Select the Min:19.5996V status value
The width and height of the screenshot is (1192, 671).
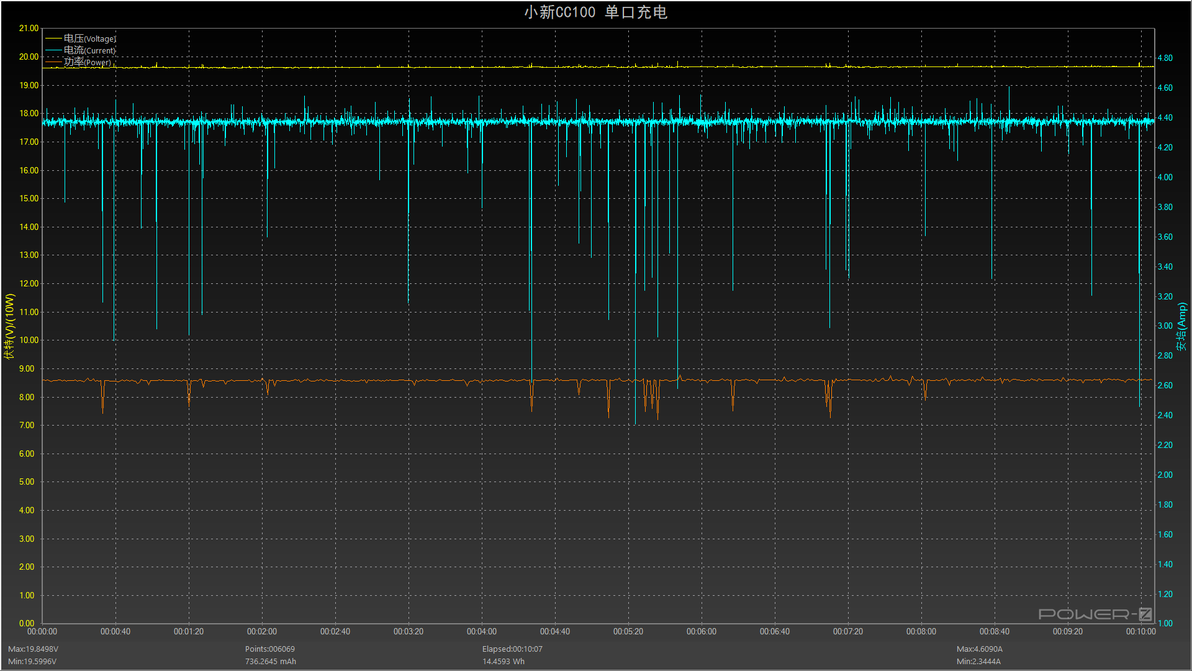pos(32,661)
